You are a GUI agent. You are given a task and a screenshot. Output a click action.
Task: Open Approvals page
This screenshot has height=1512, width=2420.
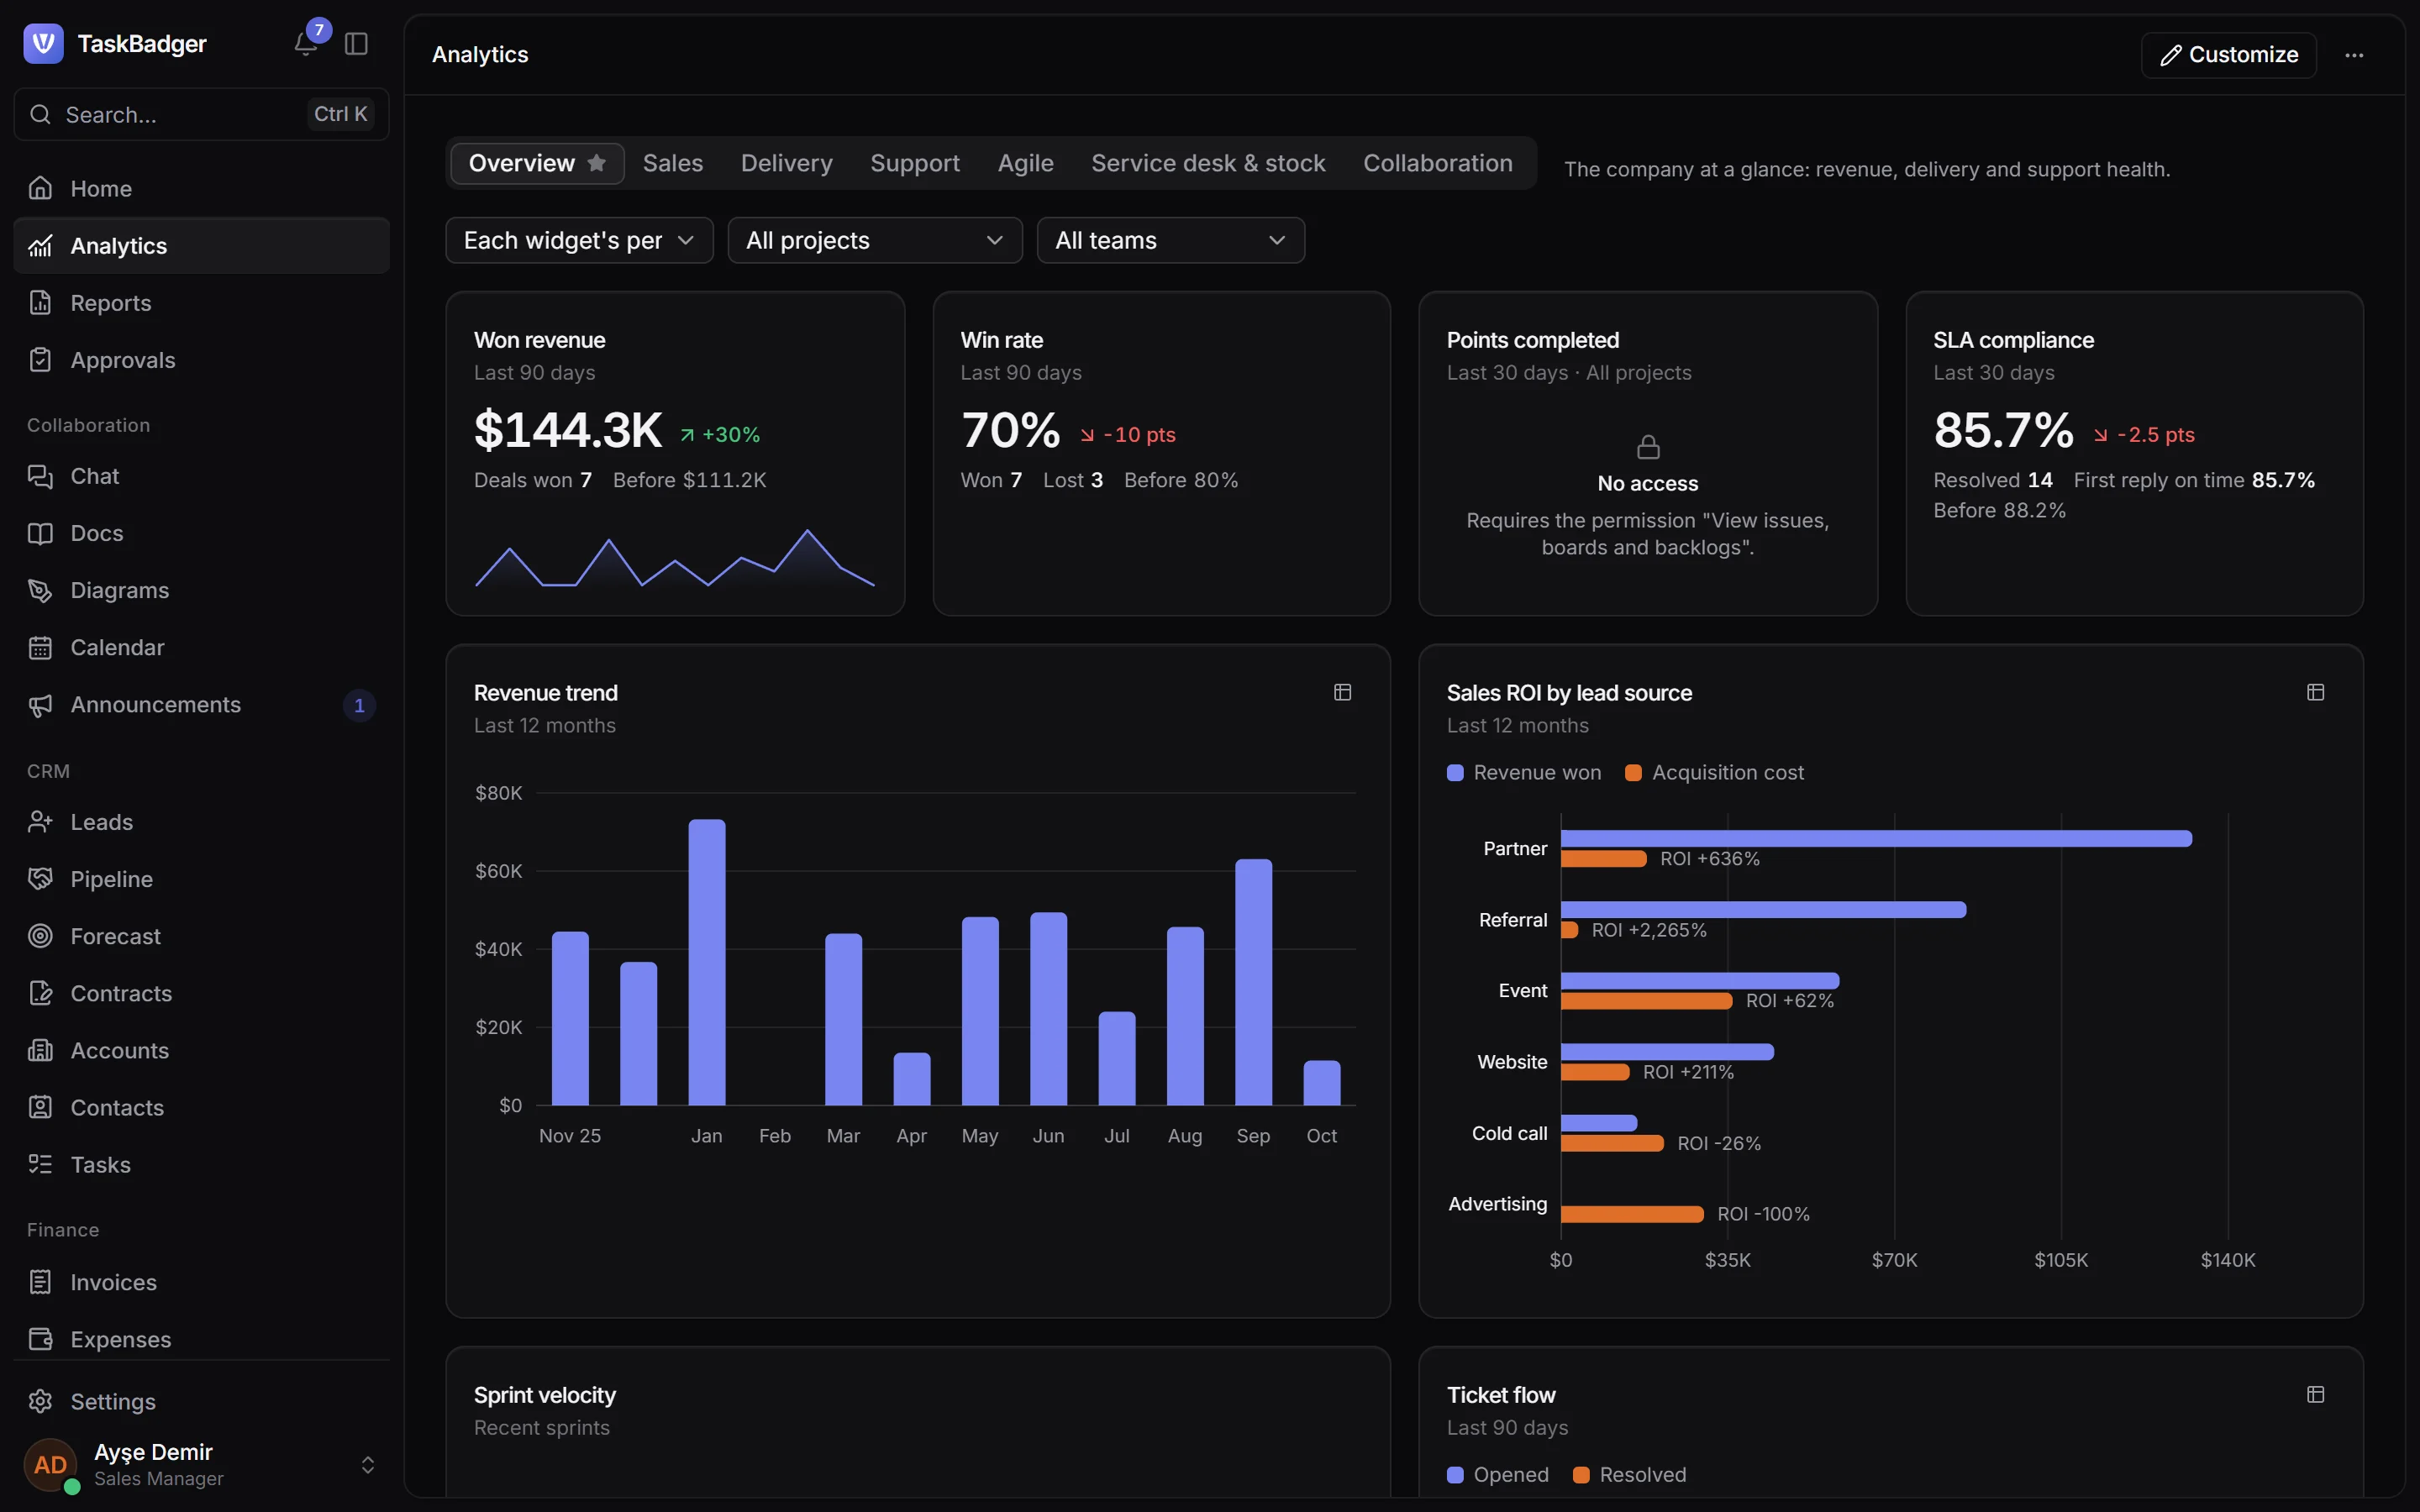[202, 360]
